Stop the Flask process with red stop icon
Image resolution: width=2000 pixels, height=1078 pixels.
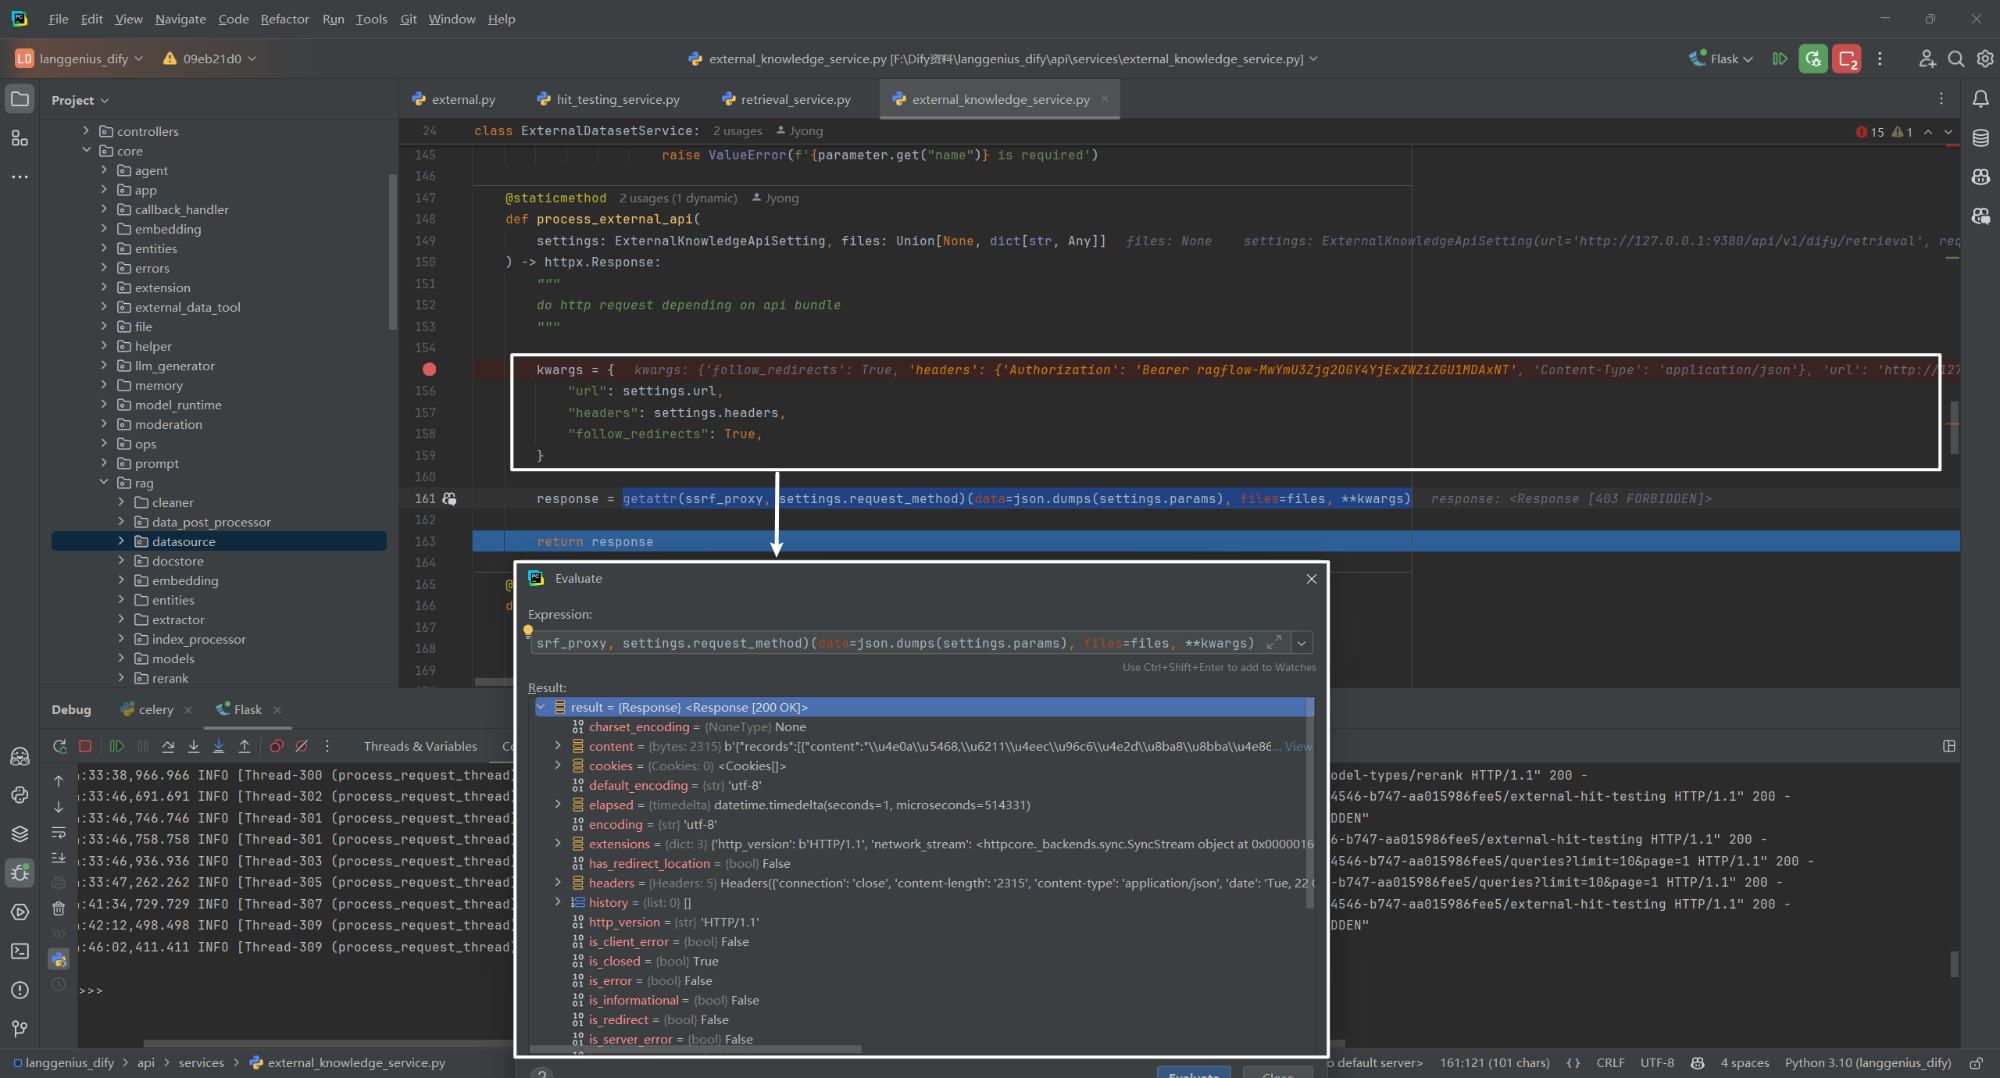click(x=86, y=746)
